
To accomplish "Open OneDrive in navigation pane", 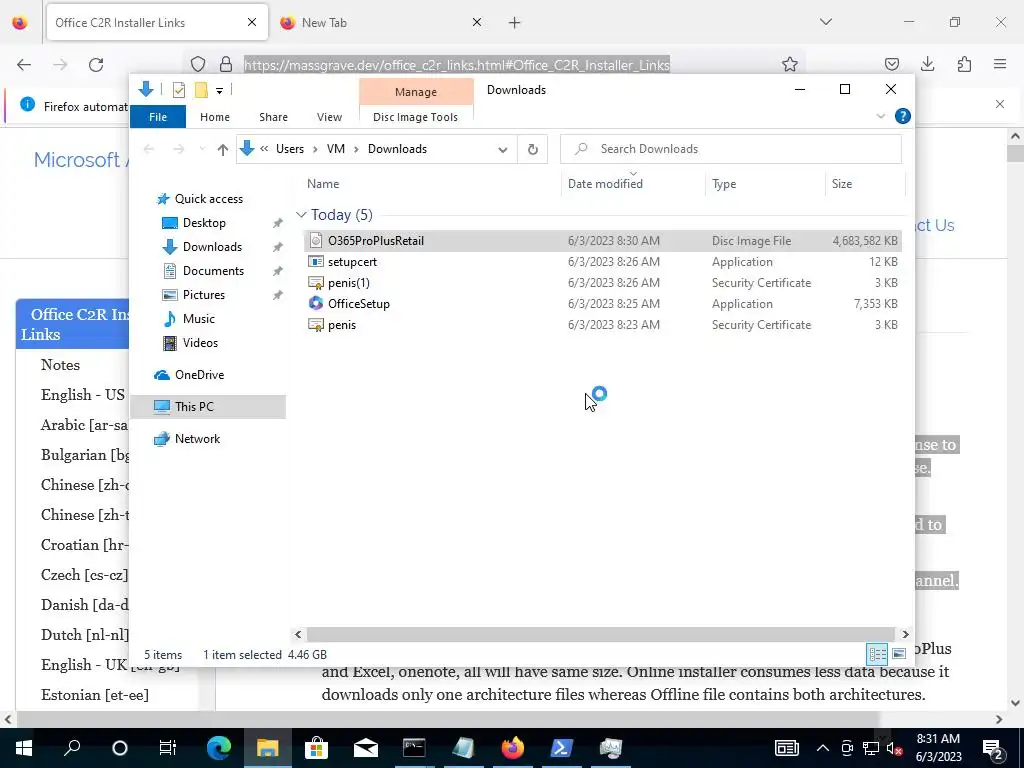I will (x=189, y=375).
